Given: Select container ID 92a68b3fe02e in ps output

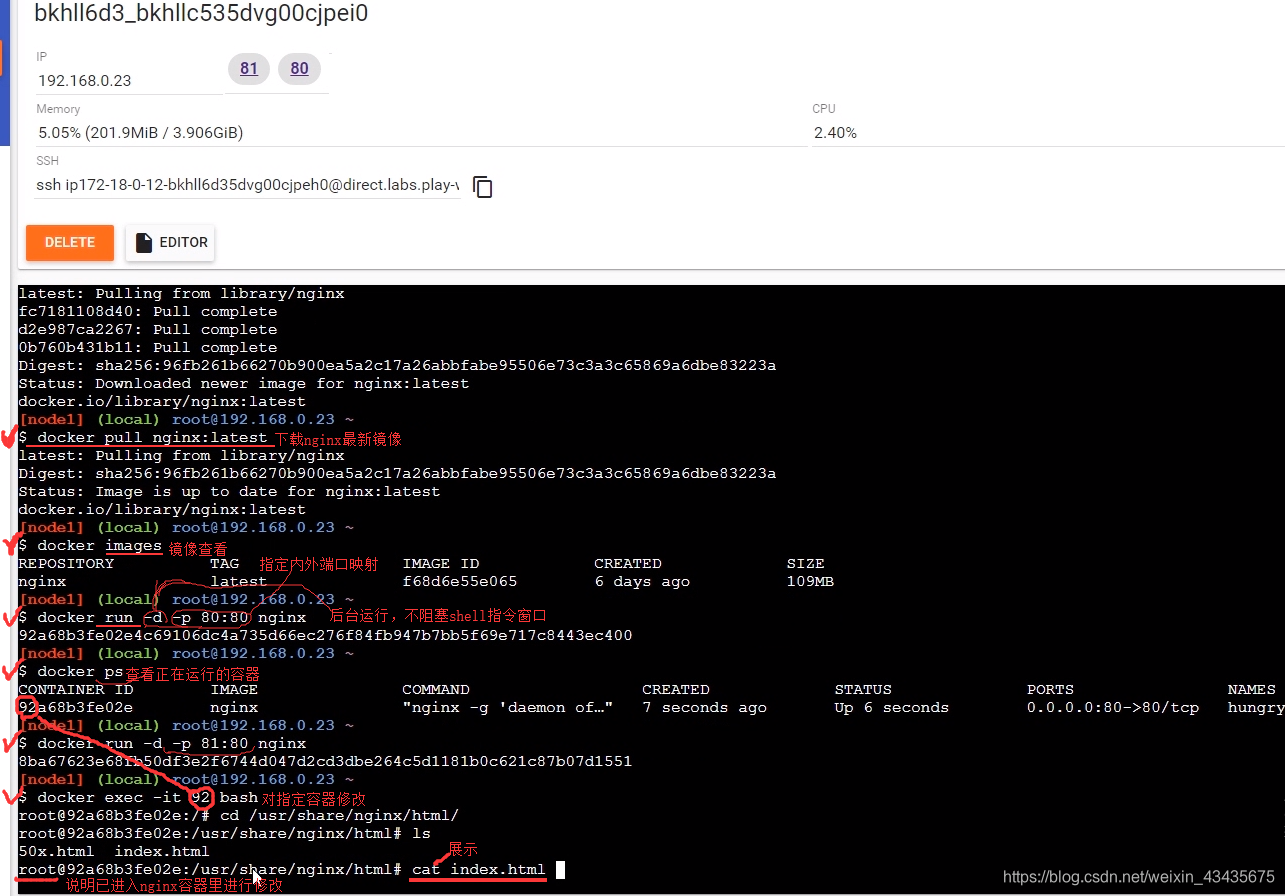Looking at the screenshot, I should coord(75,707).
